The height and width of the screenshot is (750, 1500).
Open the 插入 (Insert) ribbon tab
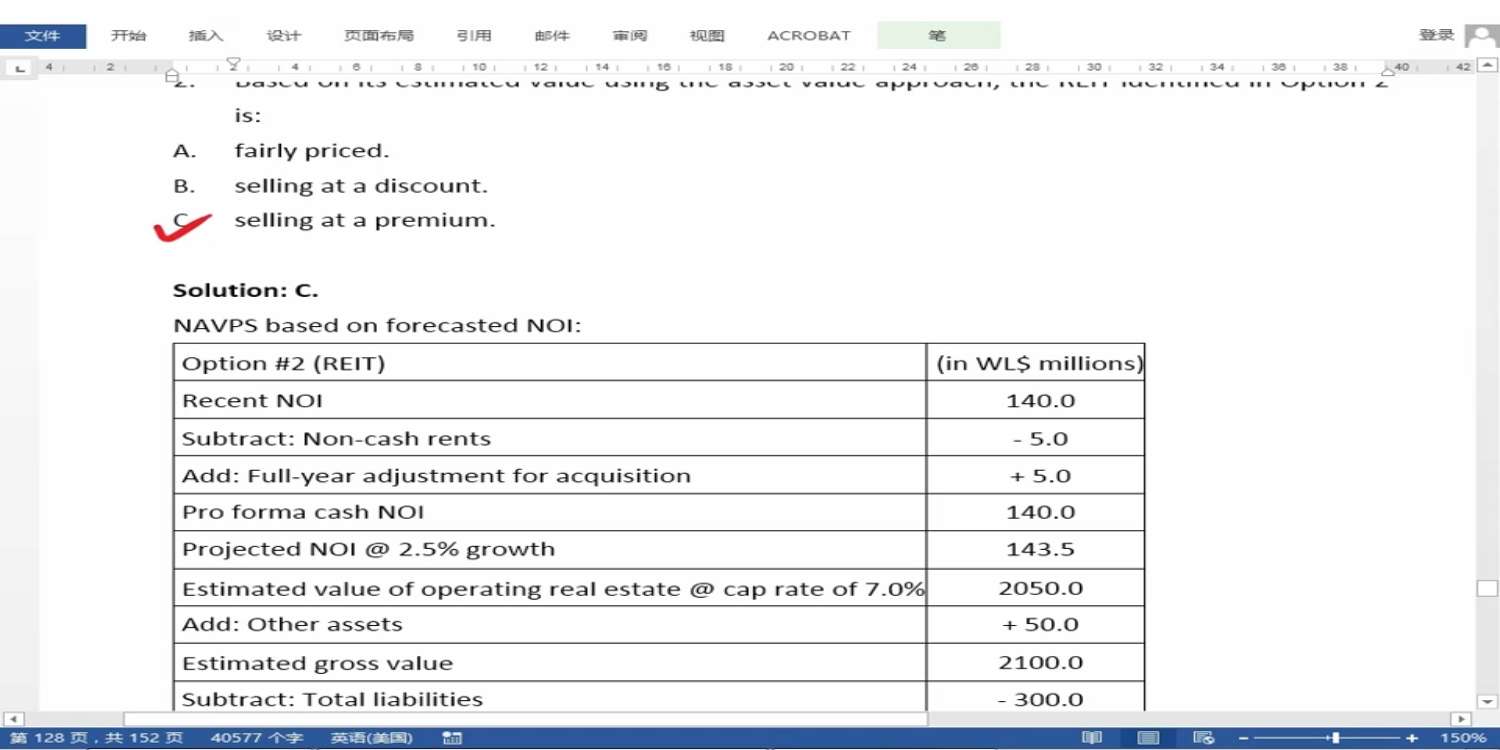(x=206, y=36)
